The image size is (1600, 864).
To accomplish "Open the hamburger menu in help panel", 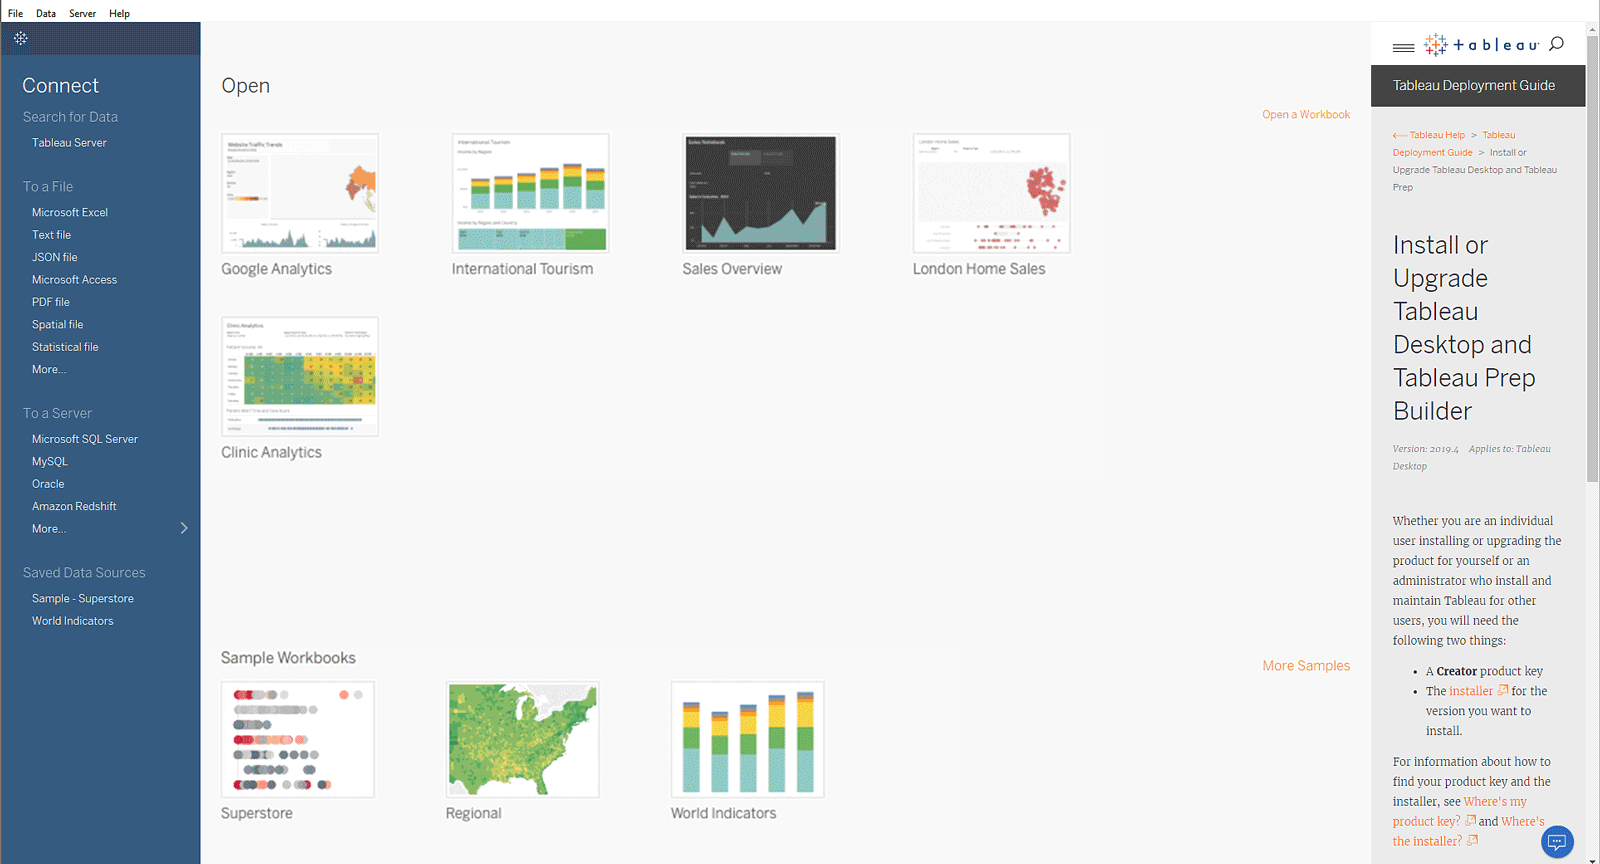I will tap(1403, 47).
